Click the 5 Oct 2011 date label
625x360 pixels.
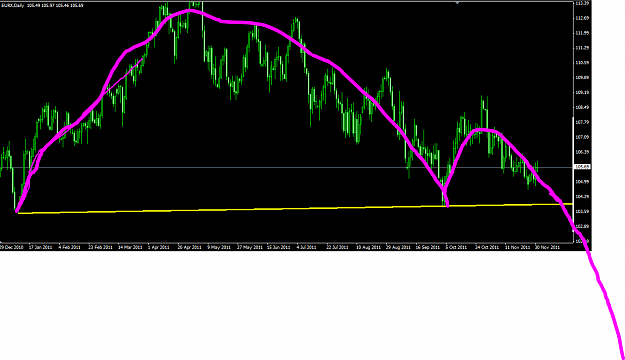[456, 247]
